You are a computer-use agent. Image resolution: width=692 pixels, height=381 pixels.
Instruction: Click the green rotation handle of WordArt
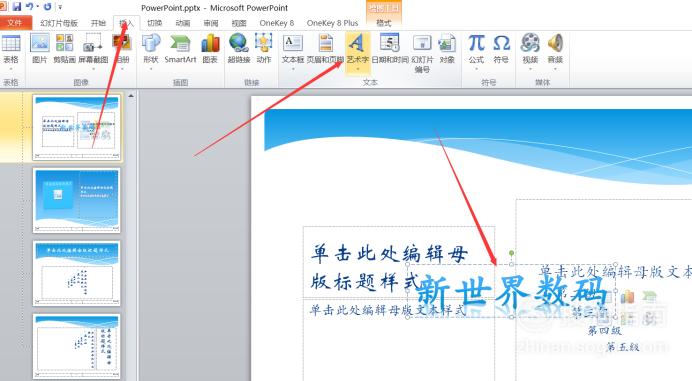pyautogui.click(x=511, y=253)
